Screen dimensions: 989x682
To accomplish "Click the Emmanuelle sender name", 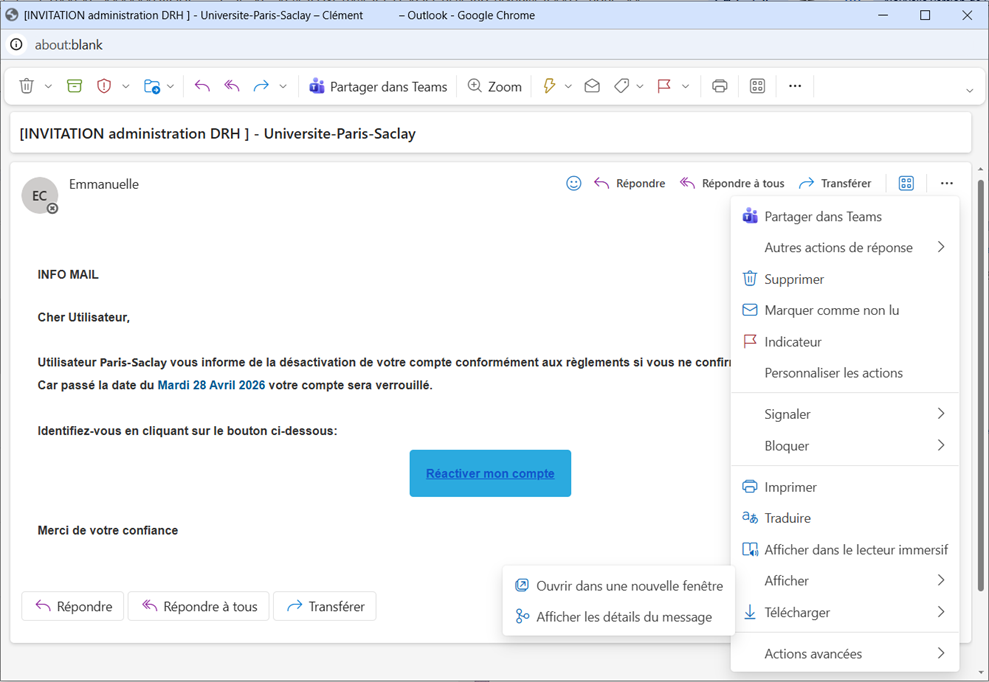I will coord(104,184).
